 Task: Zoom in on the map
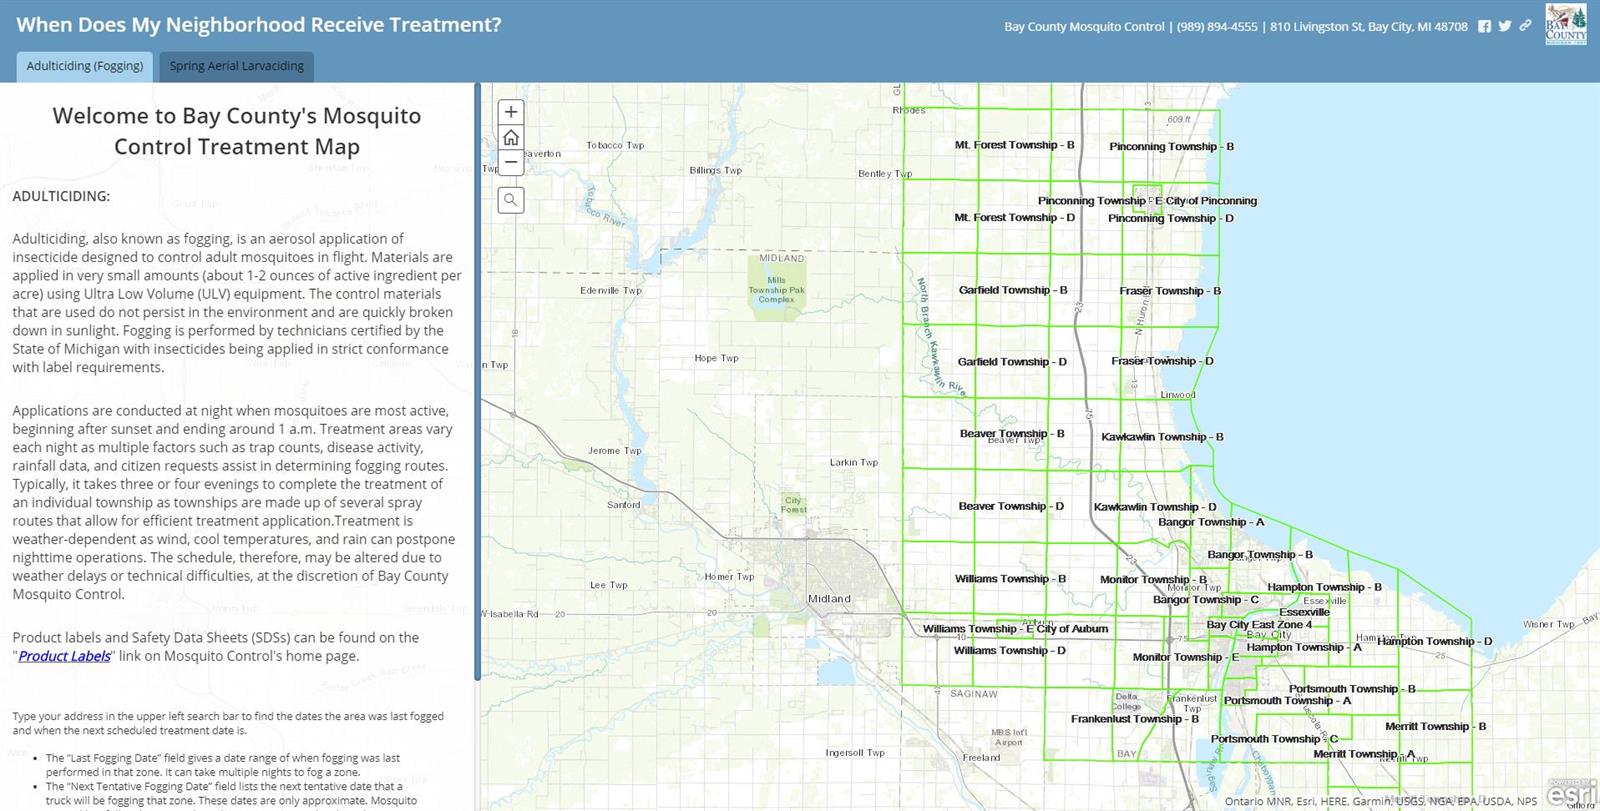tap(511, 112)
